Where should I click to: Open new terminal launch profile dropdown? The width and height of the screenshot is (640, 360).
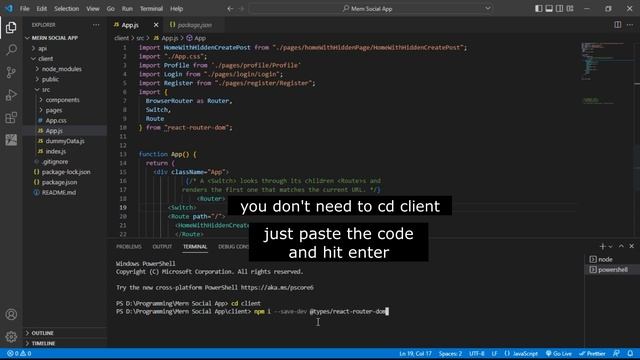tap(611, 247)
